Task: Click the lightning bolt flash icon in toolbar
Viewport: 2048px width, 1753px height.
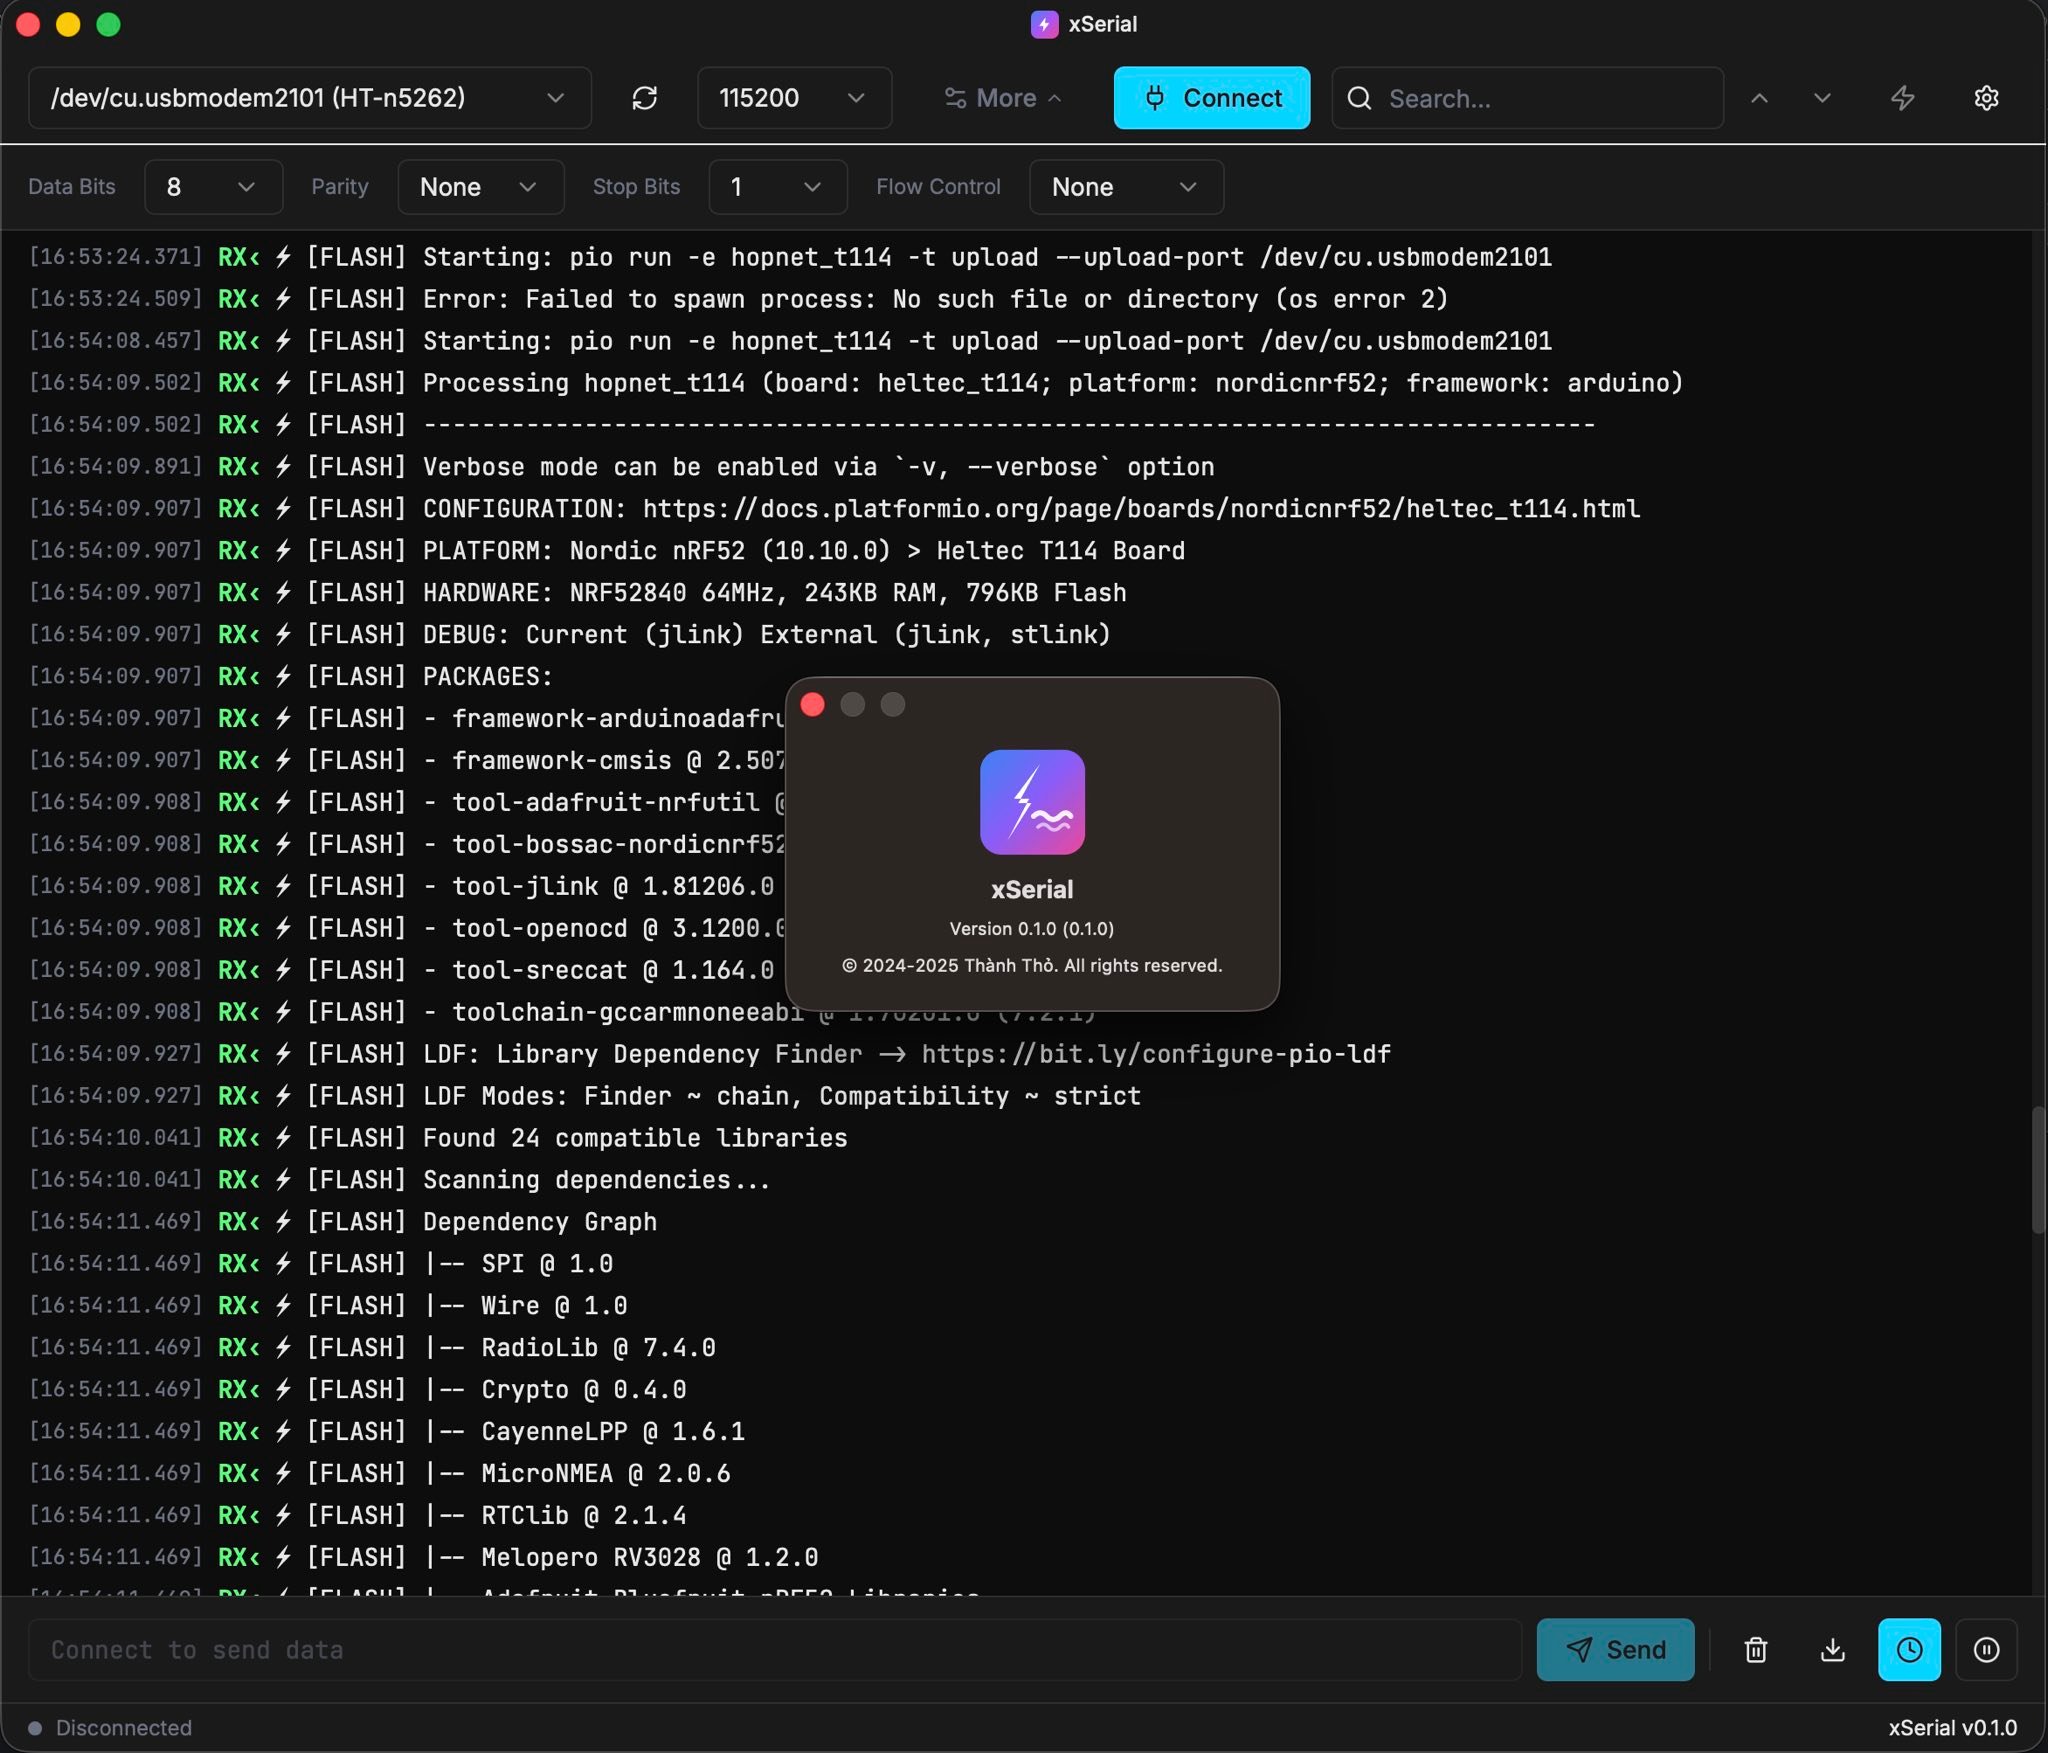Action: [1902, 98]
